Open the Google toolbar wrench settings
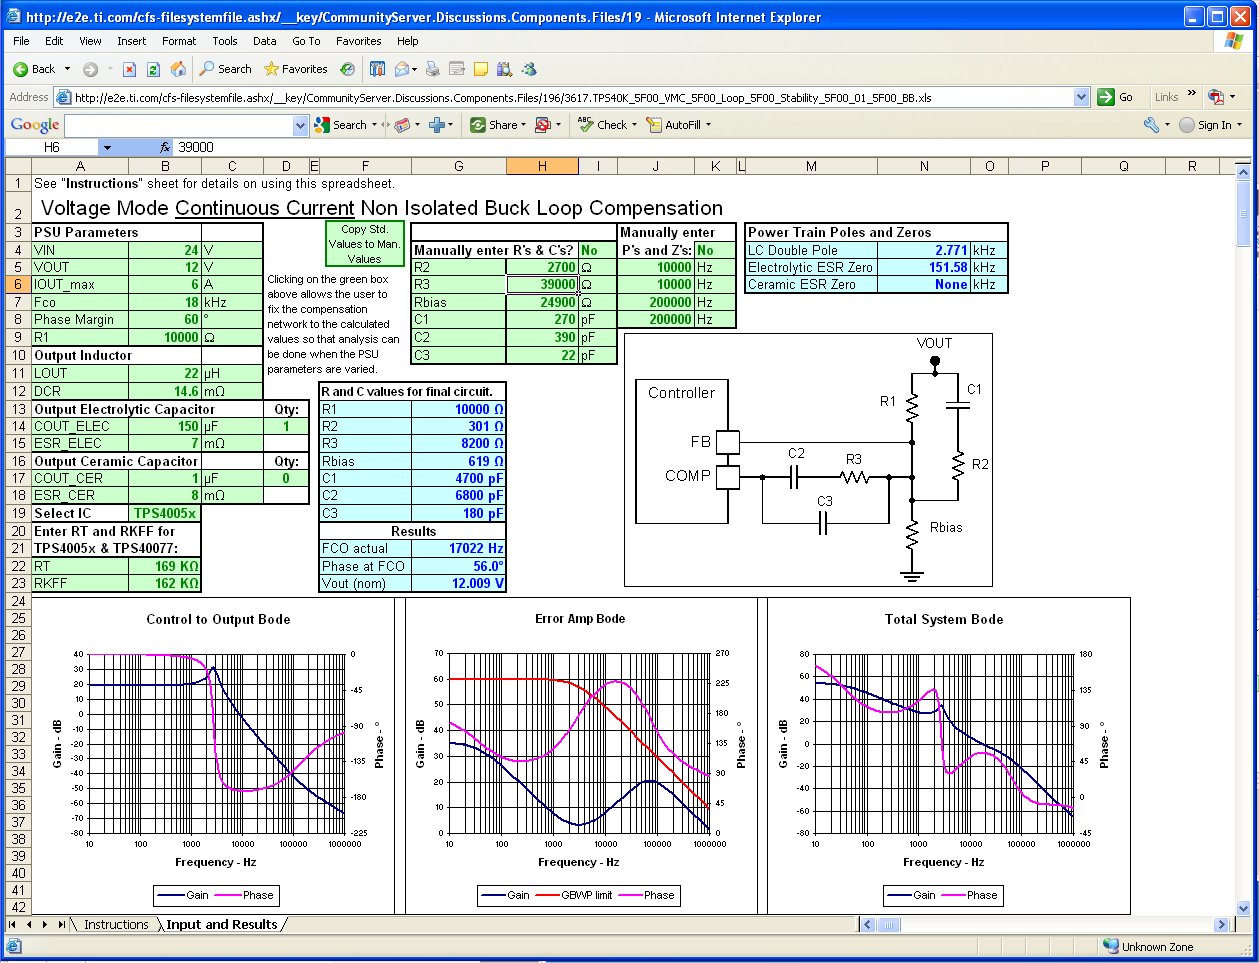1259x963 pixels. tap(1152, 125)
